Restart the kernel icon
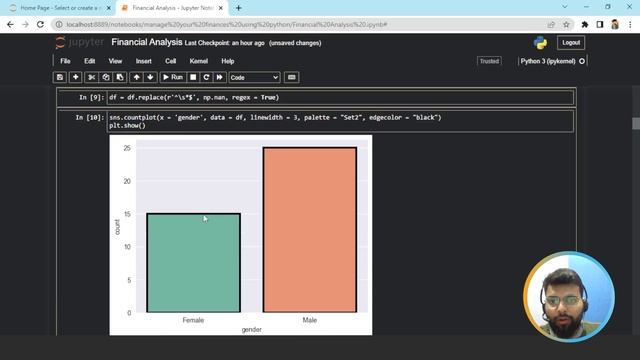Screen dimensions: 640x360 point(207,77)
